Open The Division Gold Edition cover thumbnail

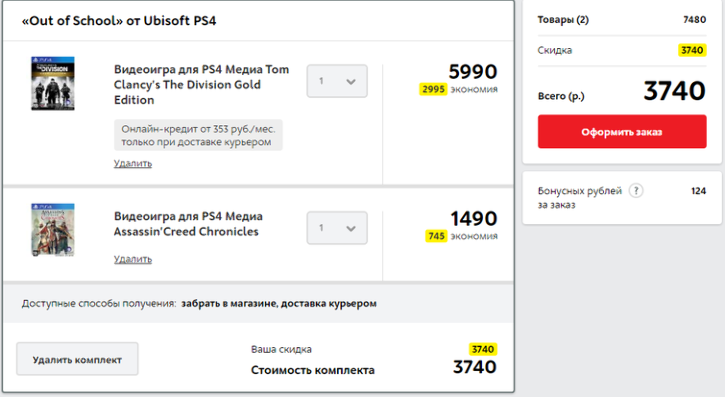pos(53,84)
